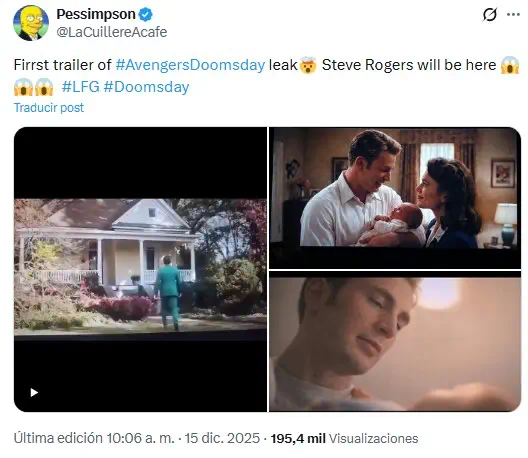Open the #AvengersDoomsday hashtag
This screenshot has width=528, height=458.
[x=190, y=65]
